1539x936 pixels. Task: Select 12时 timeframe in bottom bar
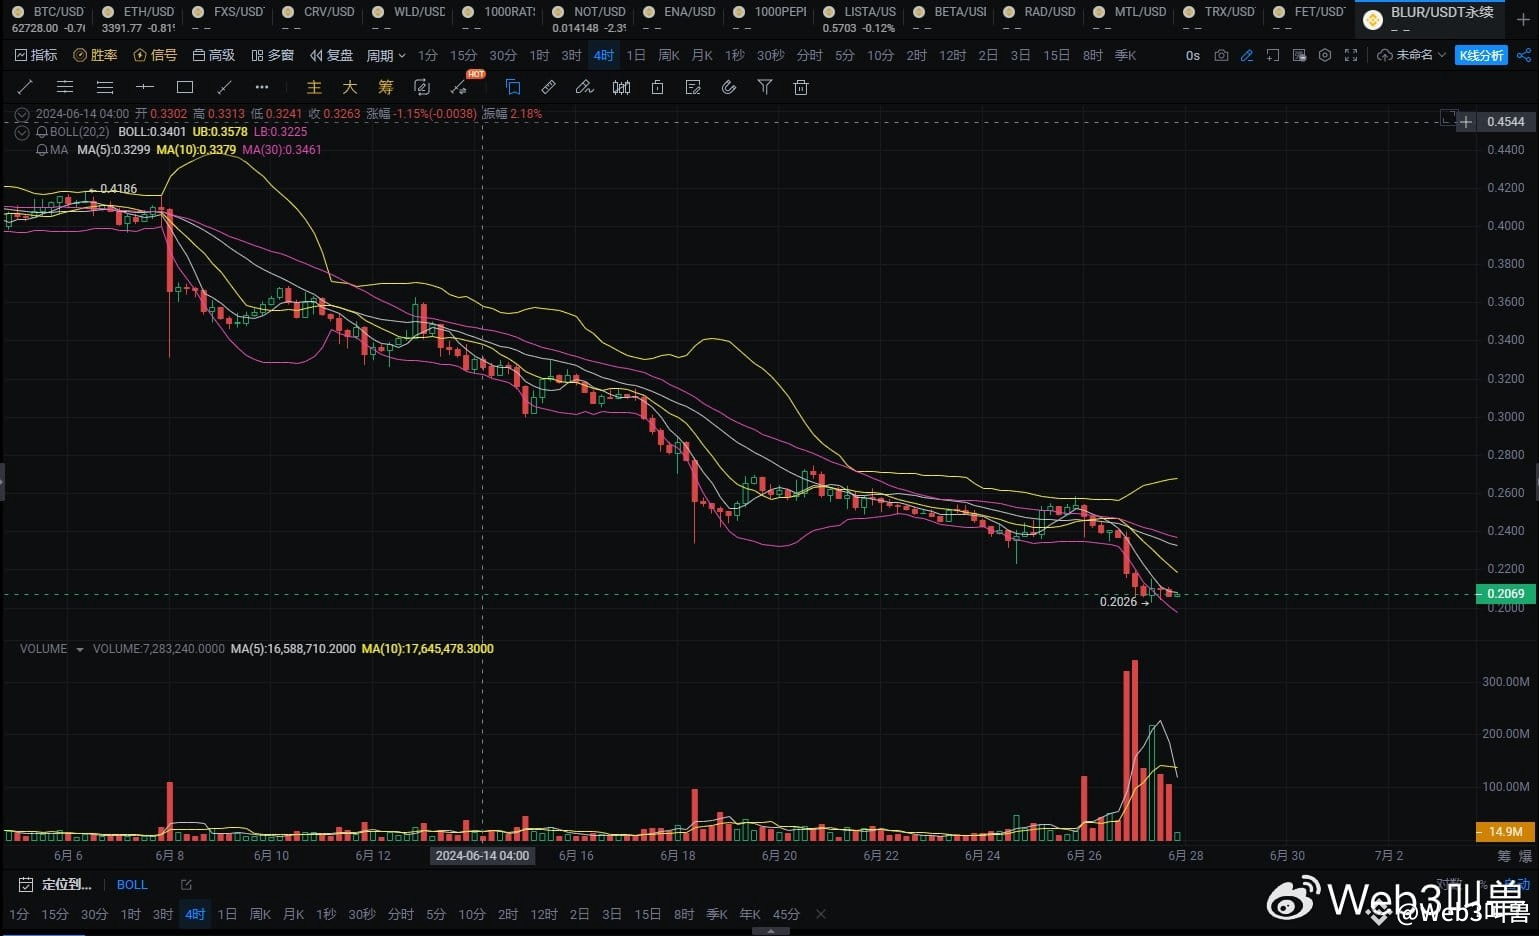tap(544, 914)
